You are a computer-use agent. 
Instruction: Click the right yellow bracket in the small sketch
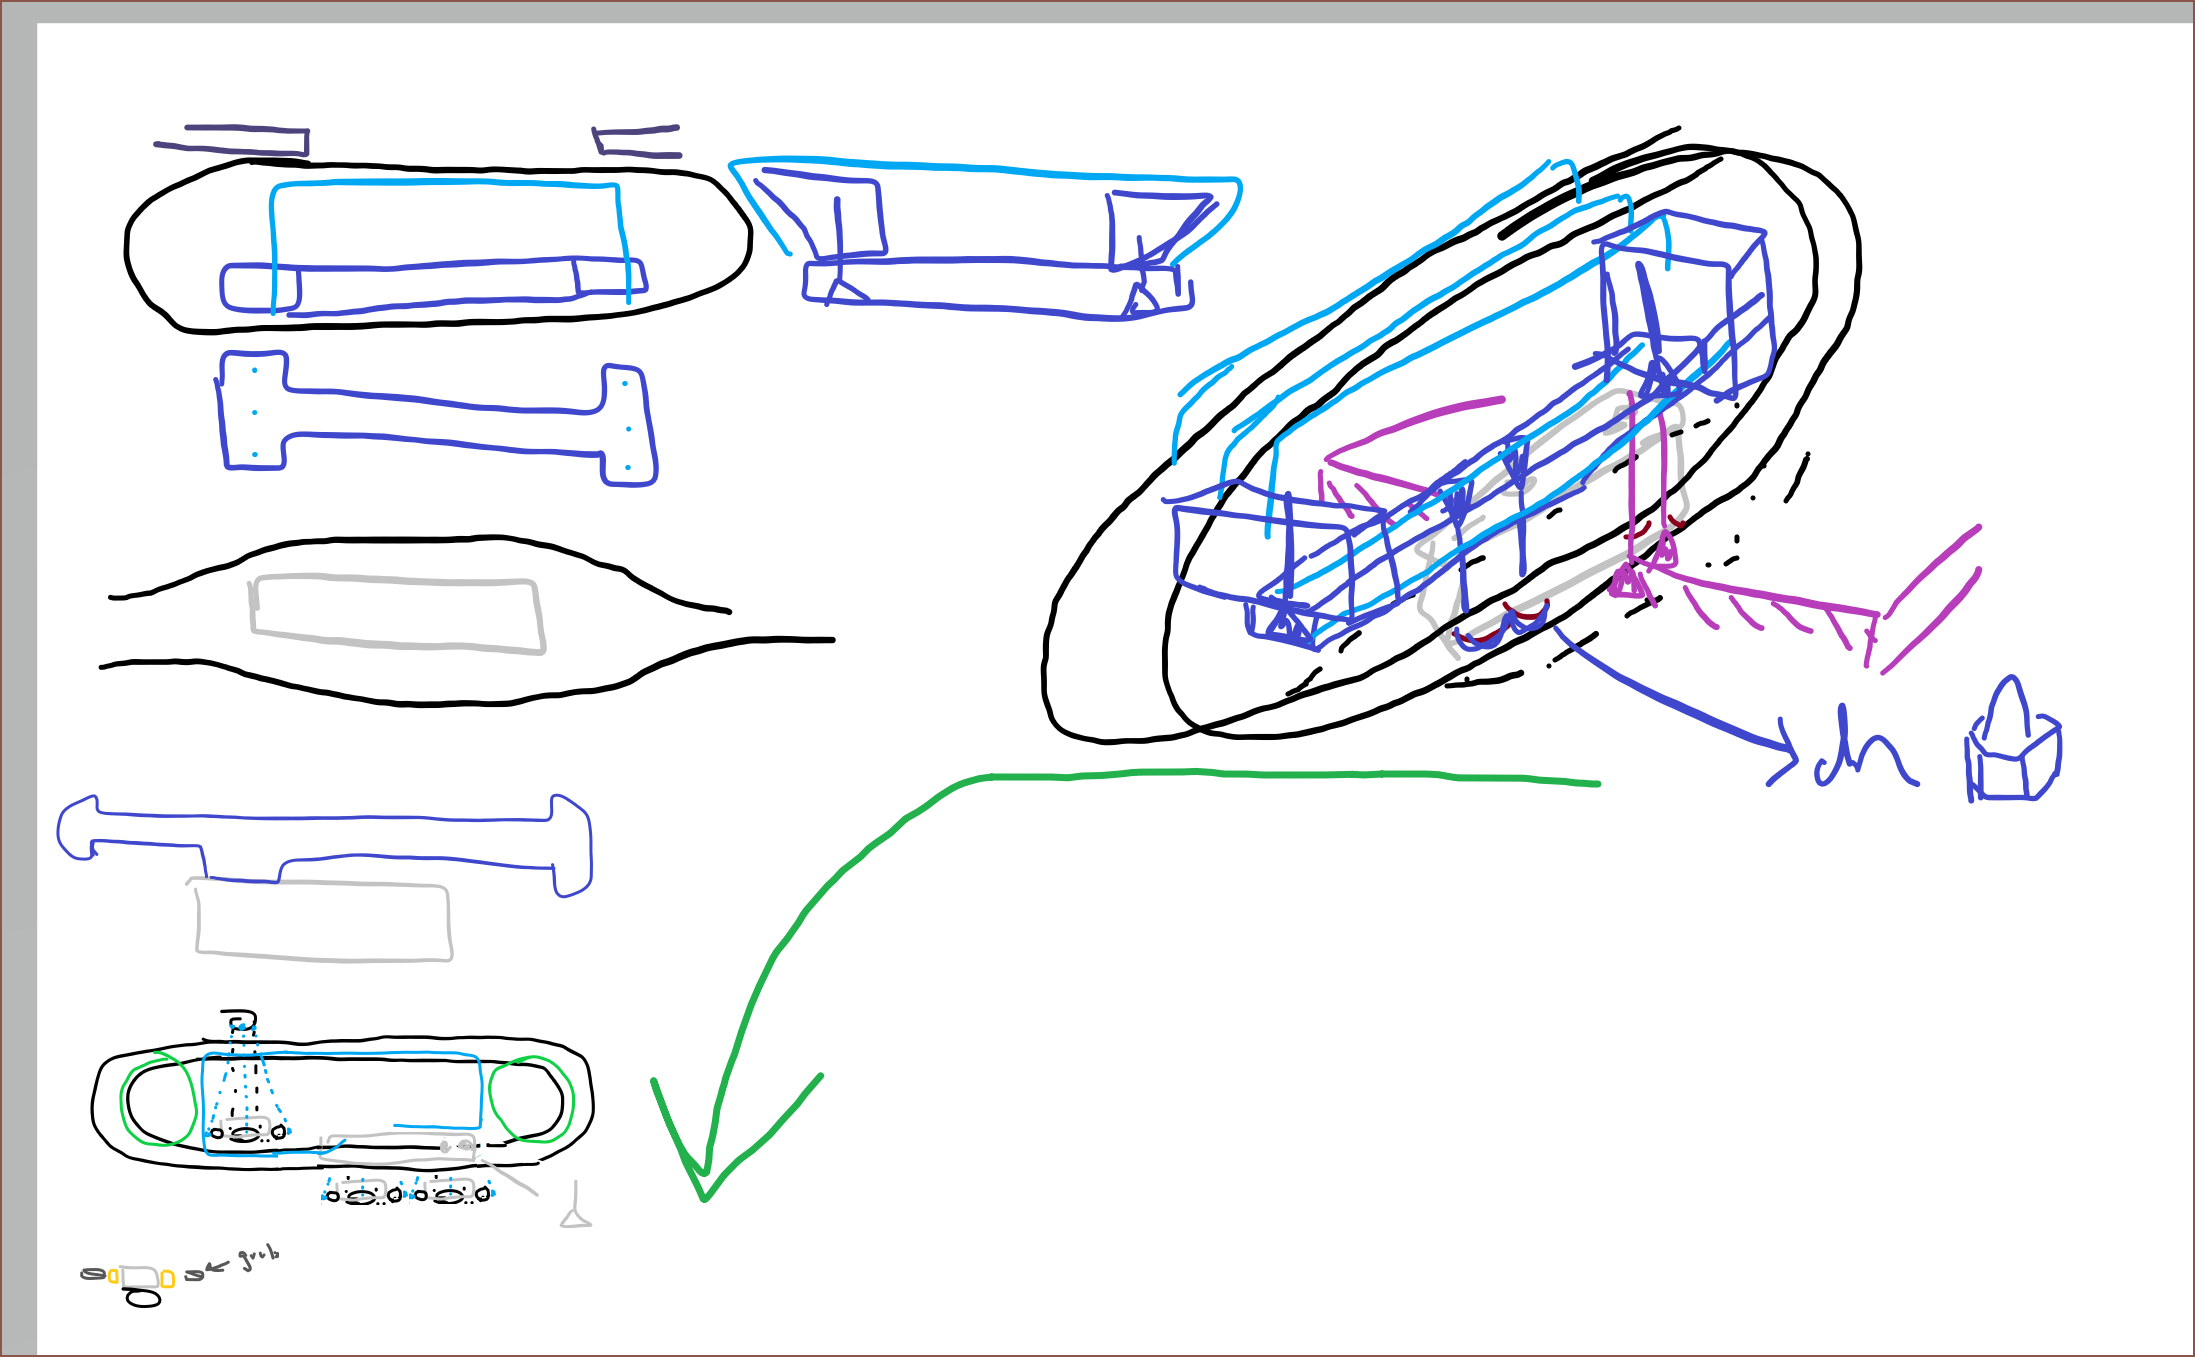coord(167,1279)
